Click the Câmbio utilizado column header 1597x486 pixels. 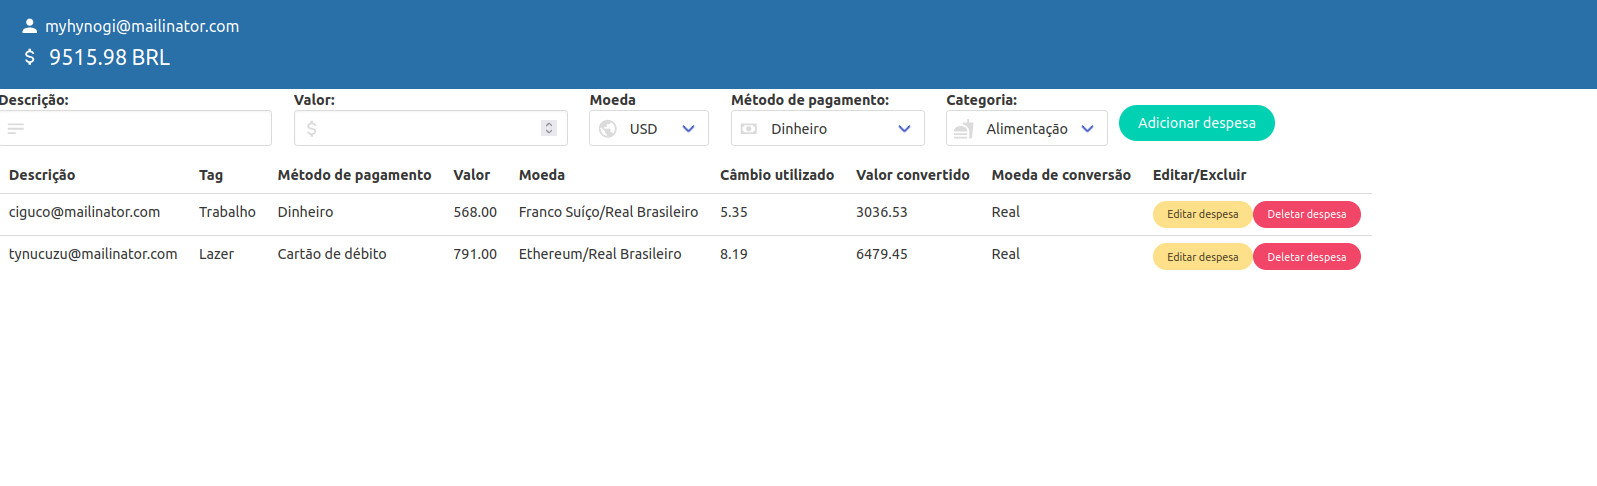(777, 175)
